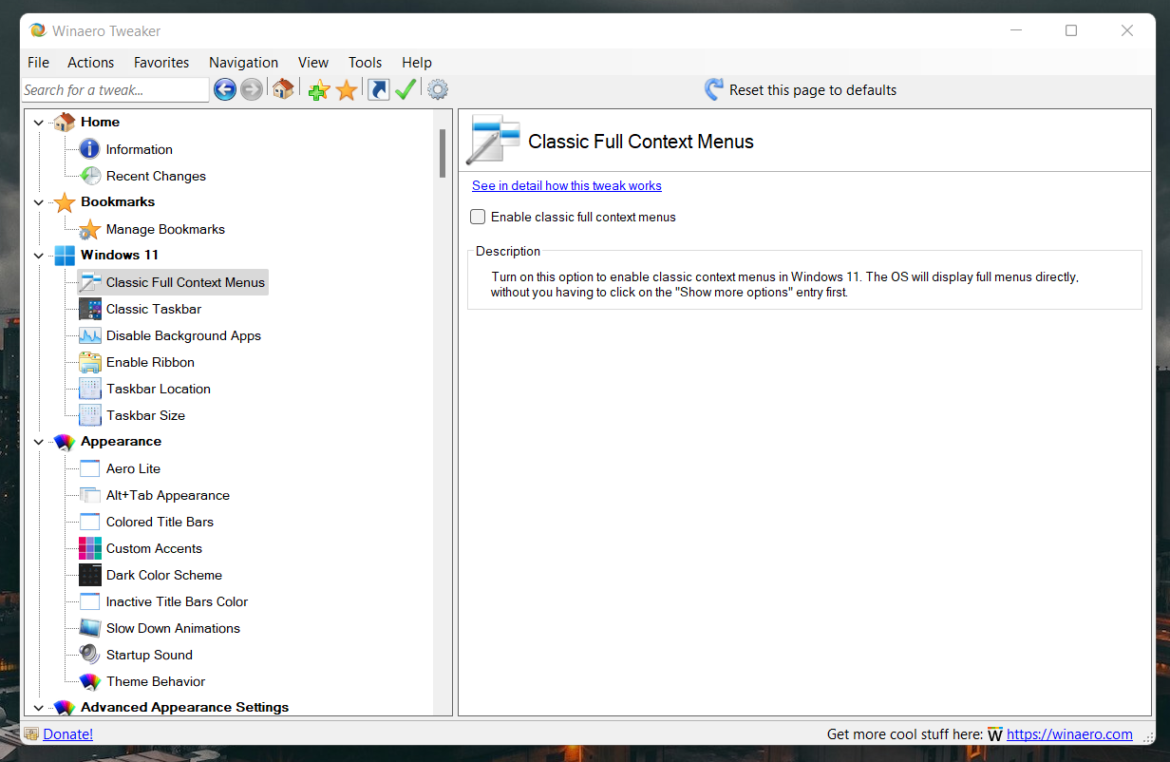This screenshot has width=1170, height=762.
Task: Open the Navigation menu
Action: click(243, 62)
